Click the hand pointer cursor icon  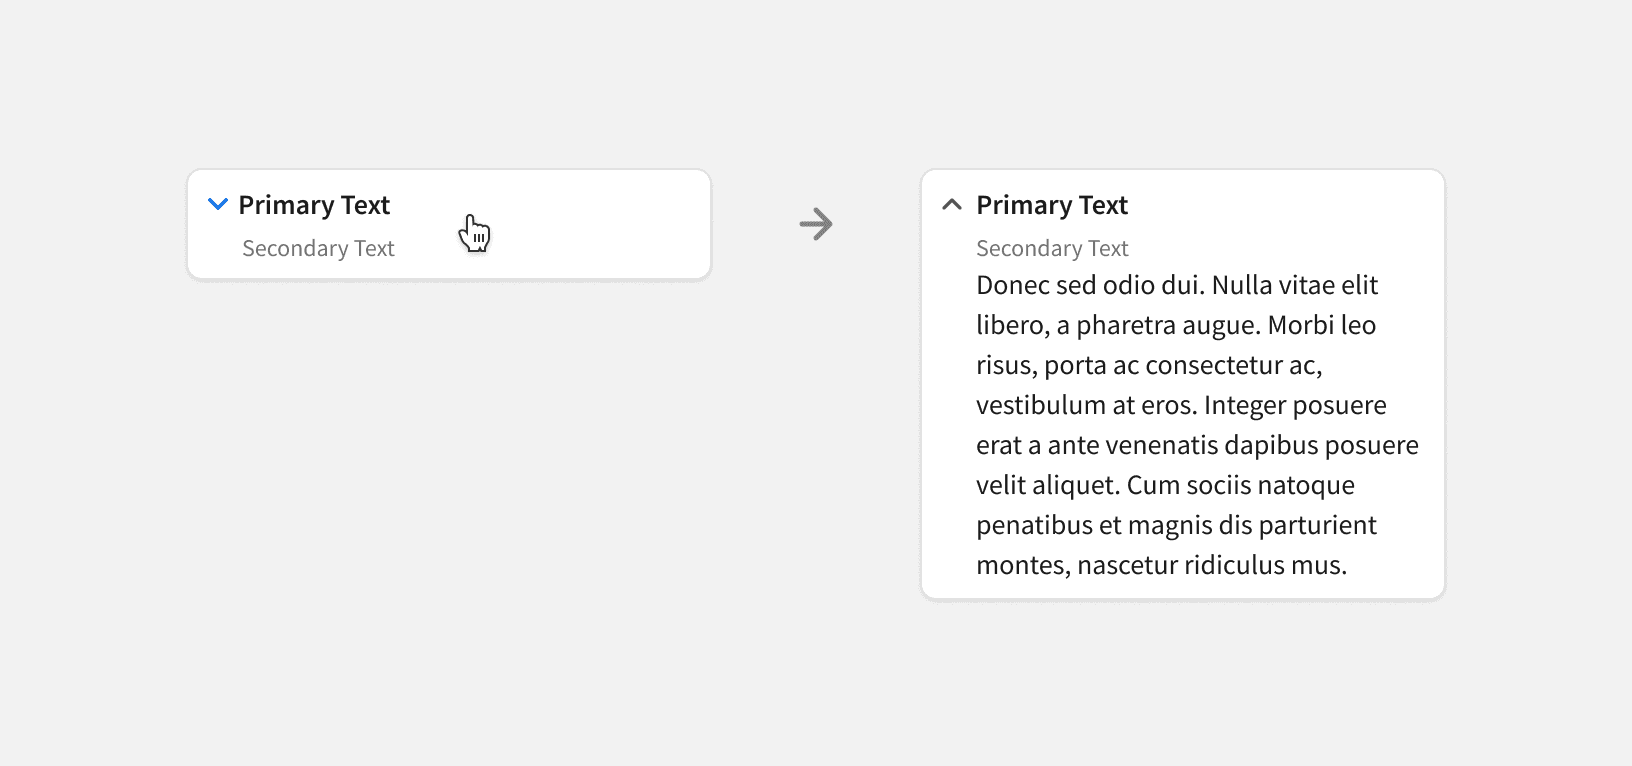click(x=474, y=234)
